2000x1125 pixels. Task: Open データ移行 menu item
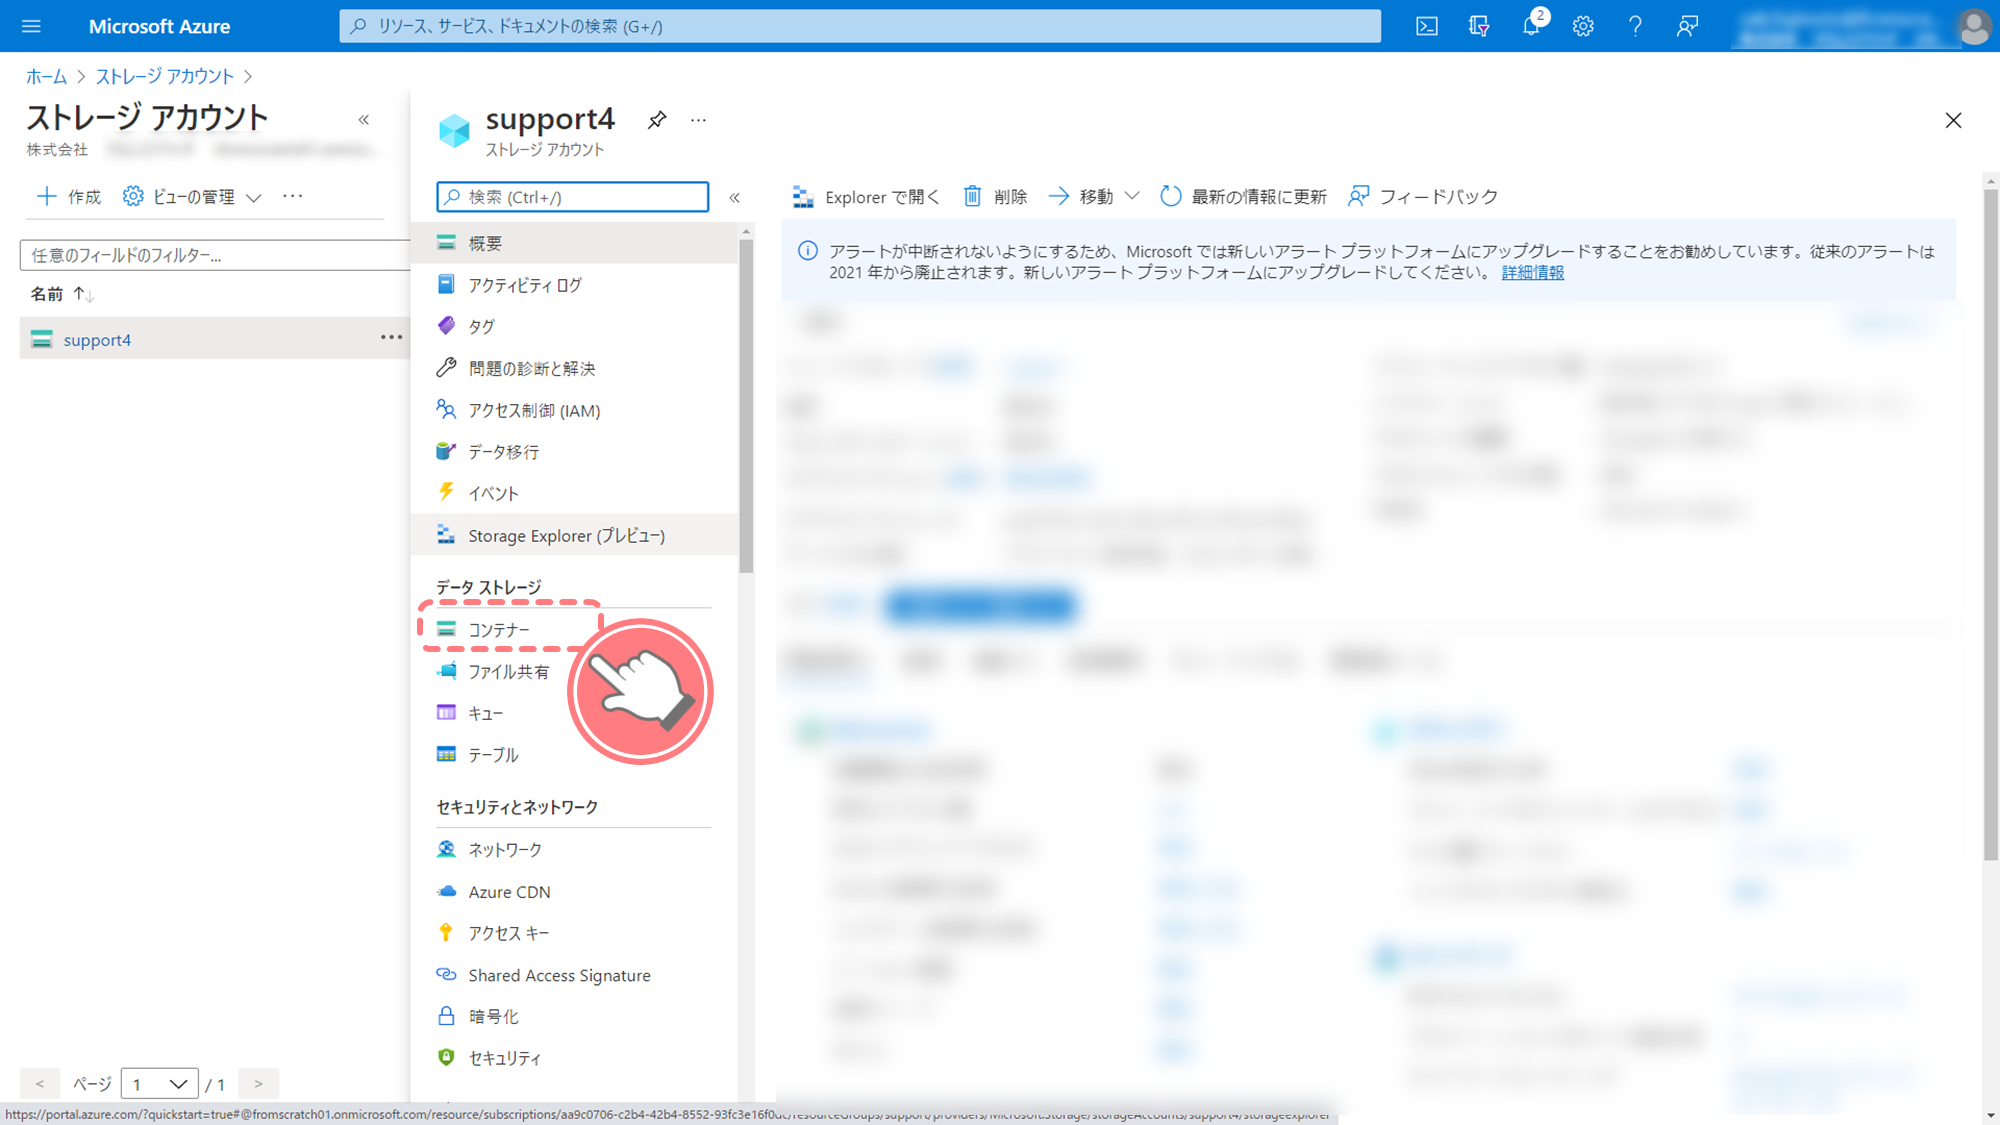point(574,452)
